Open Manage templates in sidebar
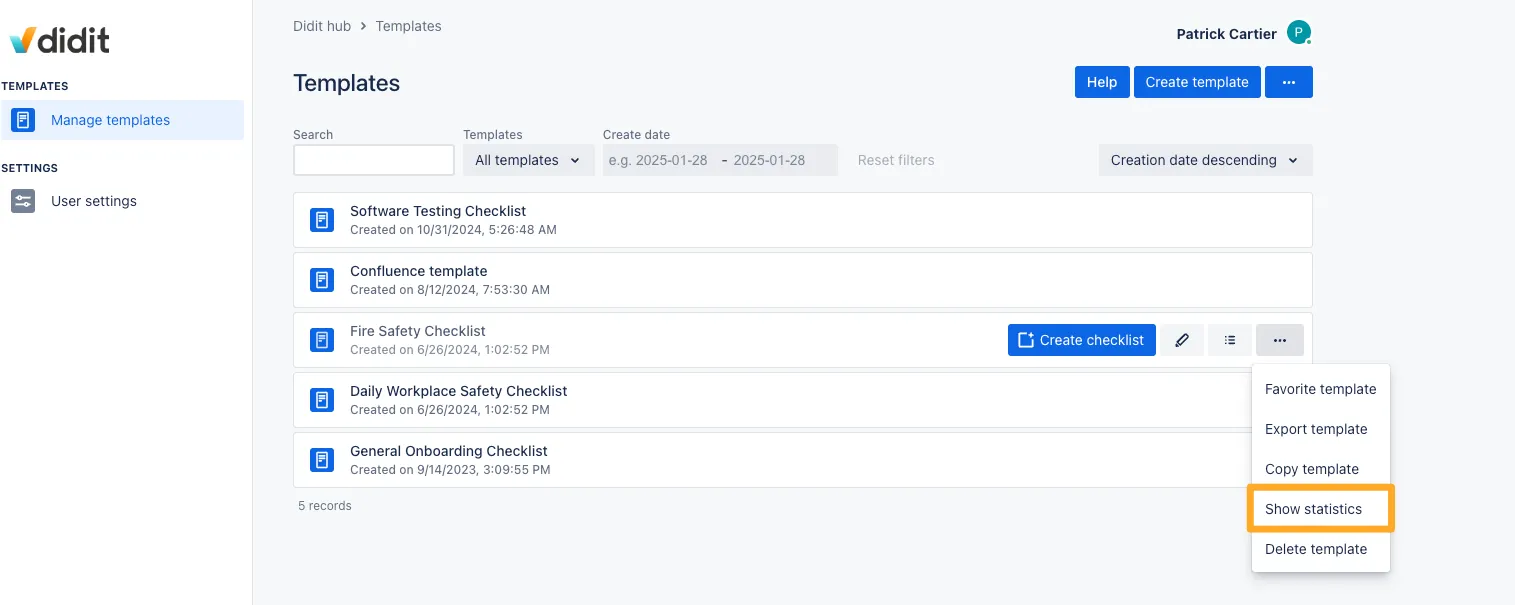The height and width of the screenshot is (605, 1515). click(x=122, y=120)
